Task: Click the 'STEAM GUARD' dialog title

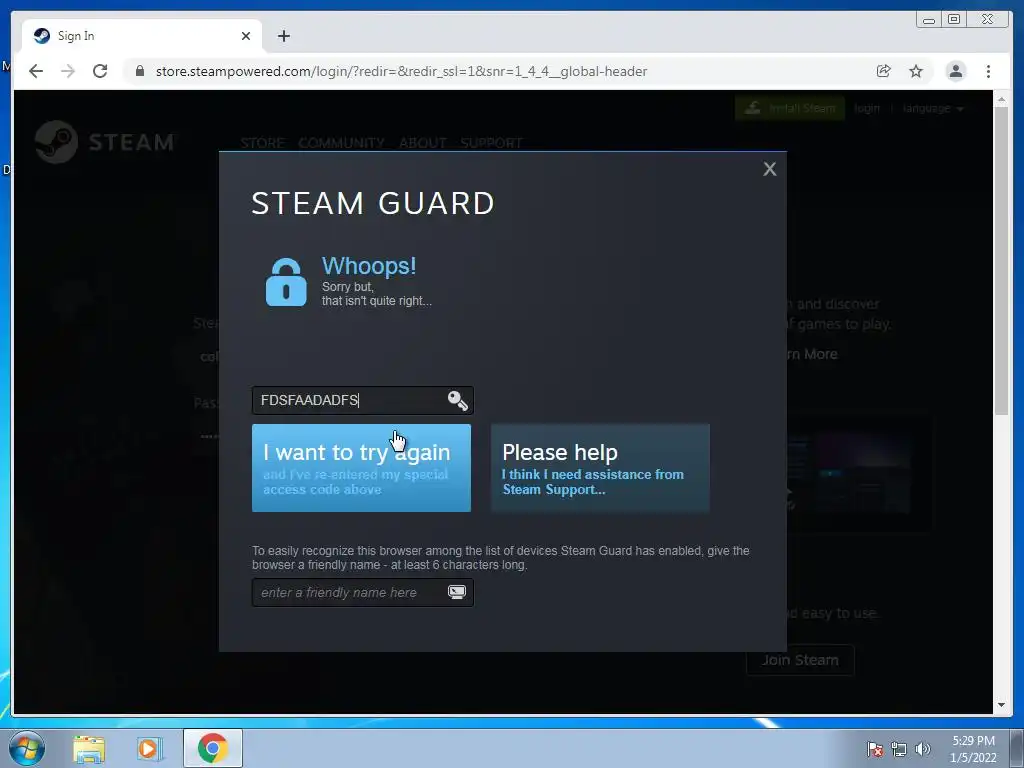Action: pyautogui.click(x=373, y=203)
